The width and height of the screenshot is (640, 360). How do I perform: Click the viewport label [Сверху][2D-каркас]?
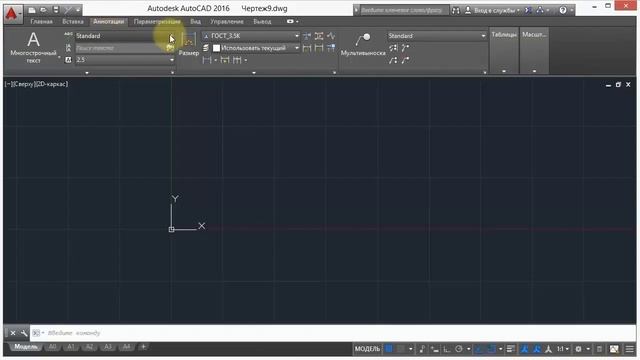(x=36, y=84)
